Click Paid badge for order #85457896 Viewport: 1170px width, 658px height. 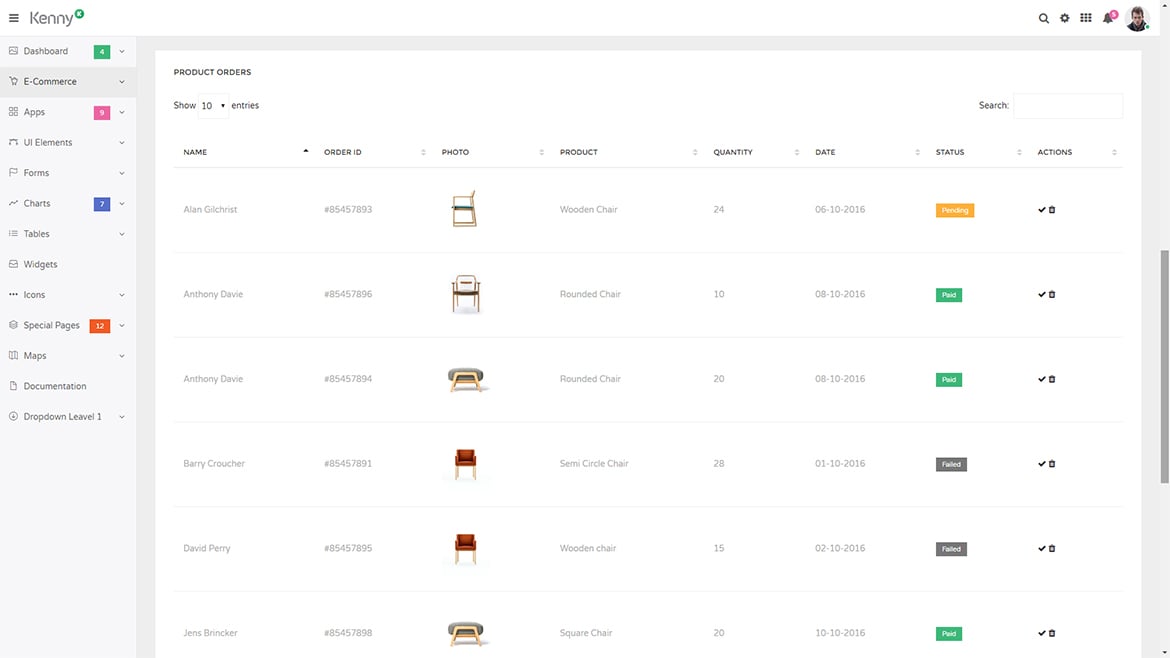click(948, 295)
